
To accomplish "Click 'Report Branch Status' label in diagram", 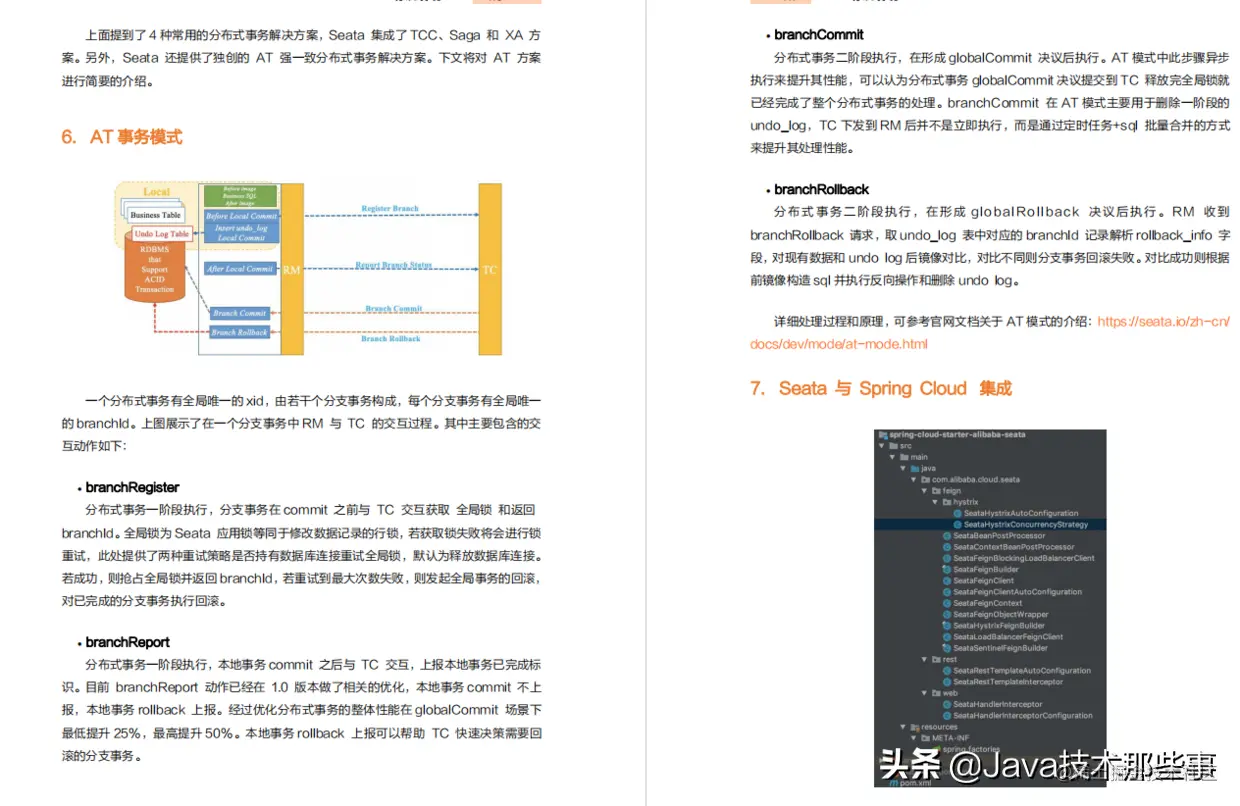I will click(393, 265).
